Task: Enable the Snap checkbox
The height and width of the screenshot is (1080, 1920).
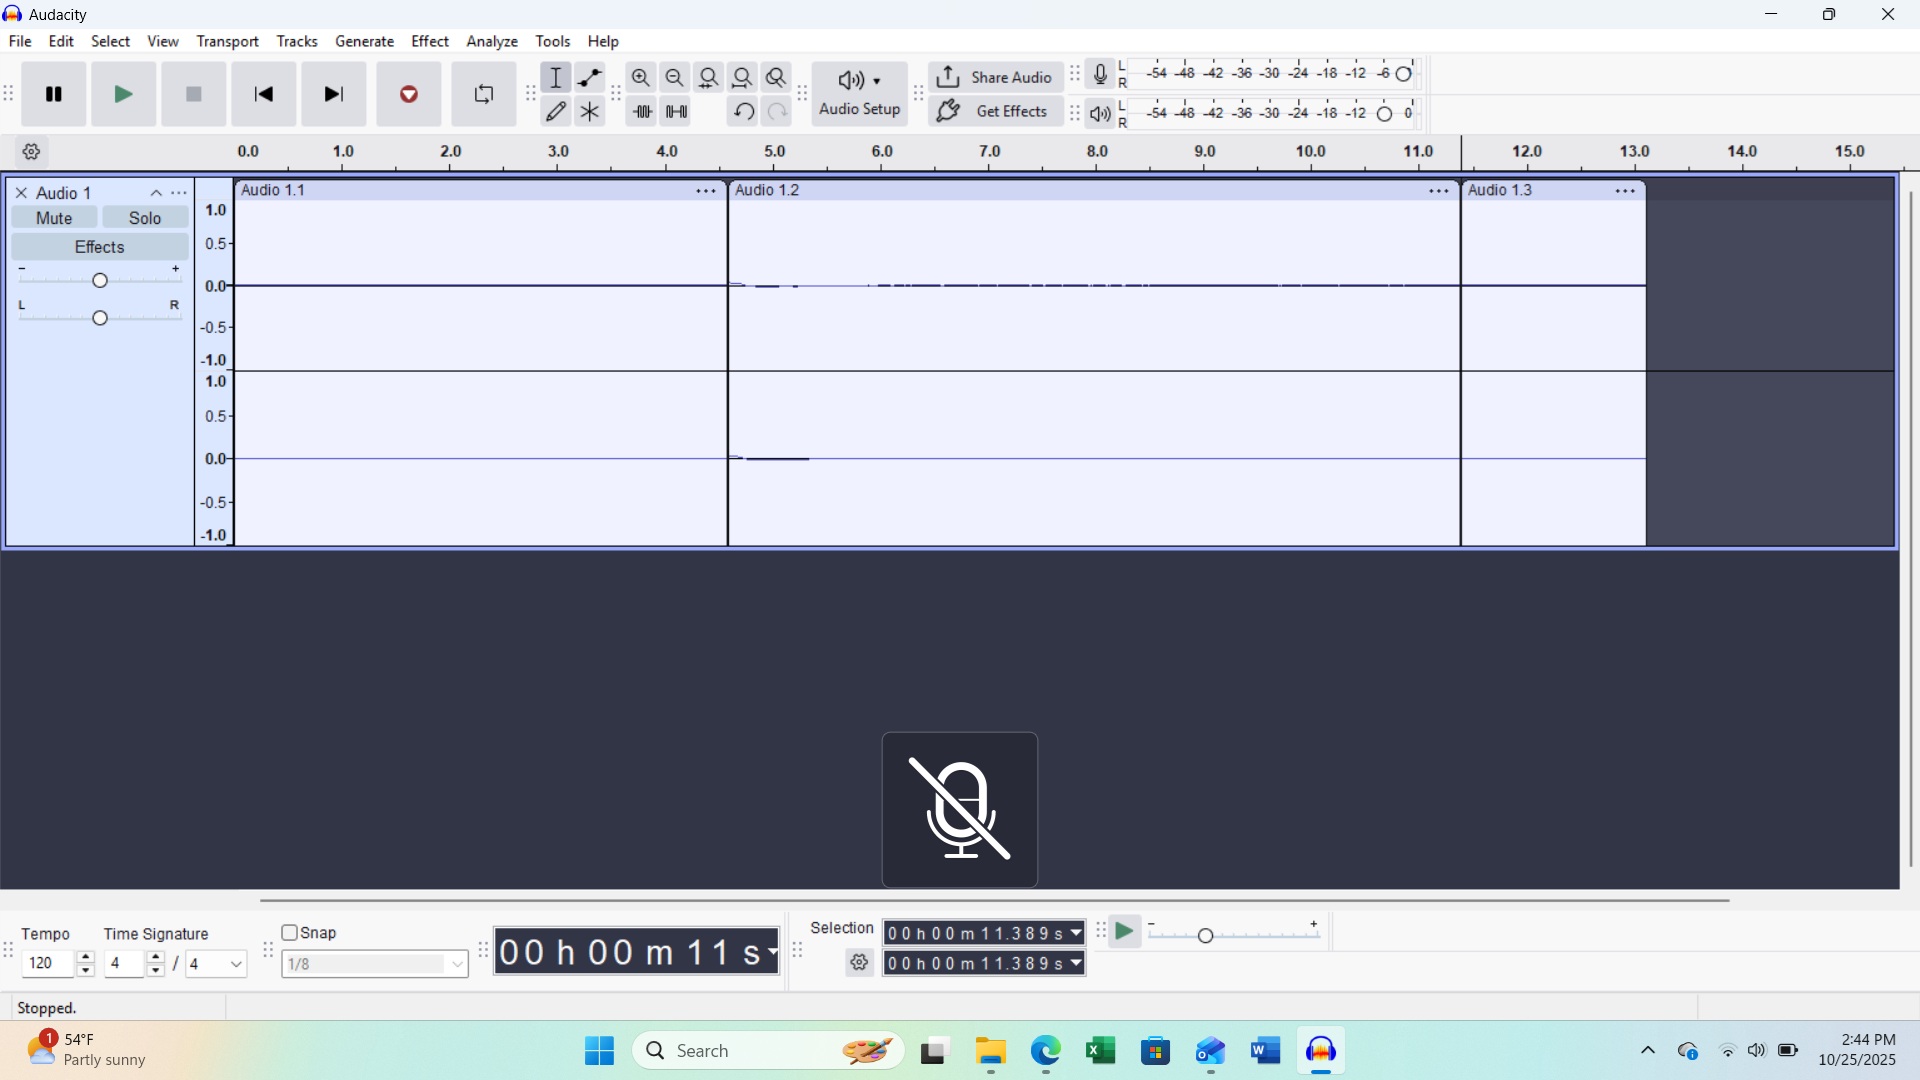Action: pyautogui.click(x=290, y=932)
